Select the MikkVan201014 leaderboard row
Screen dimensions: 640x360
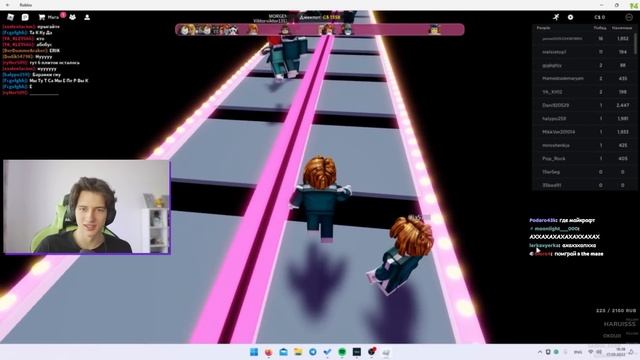584,132
